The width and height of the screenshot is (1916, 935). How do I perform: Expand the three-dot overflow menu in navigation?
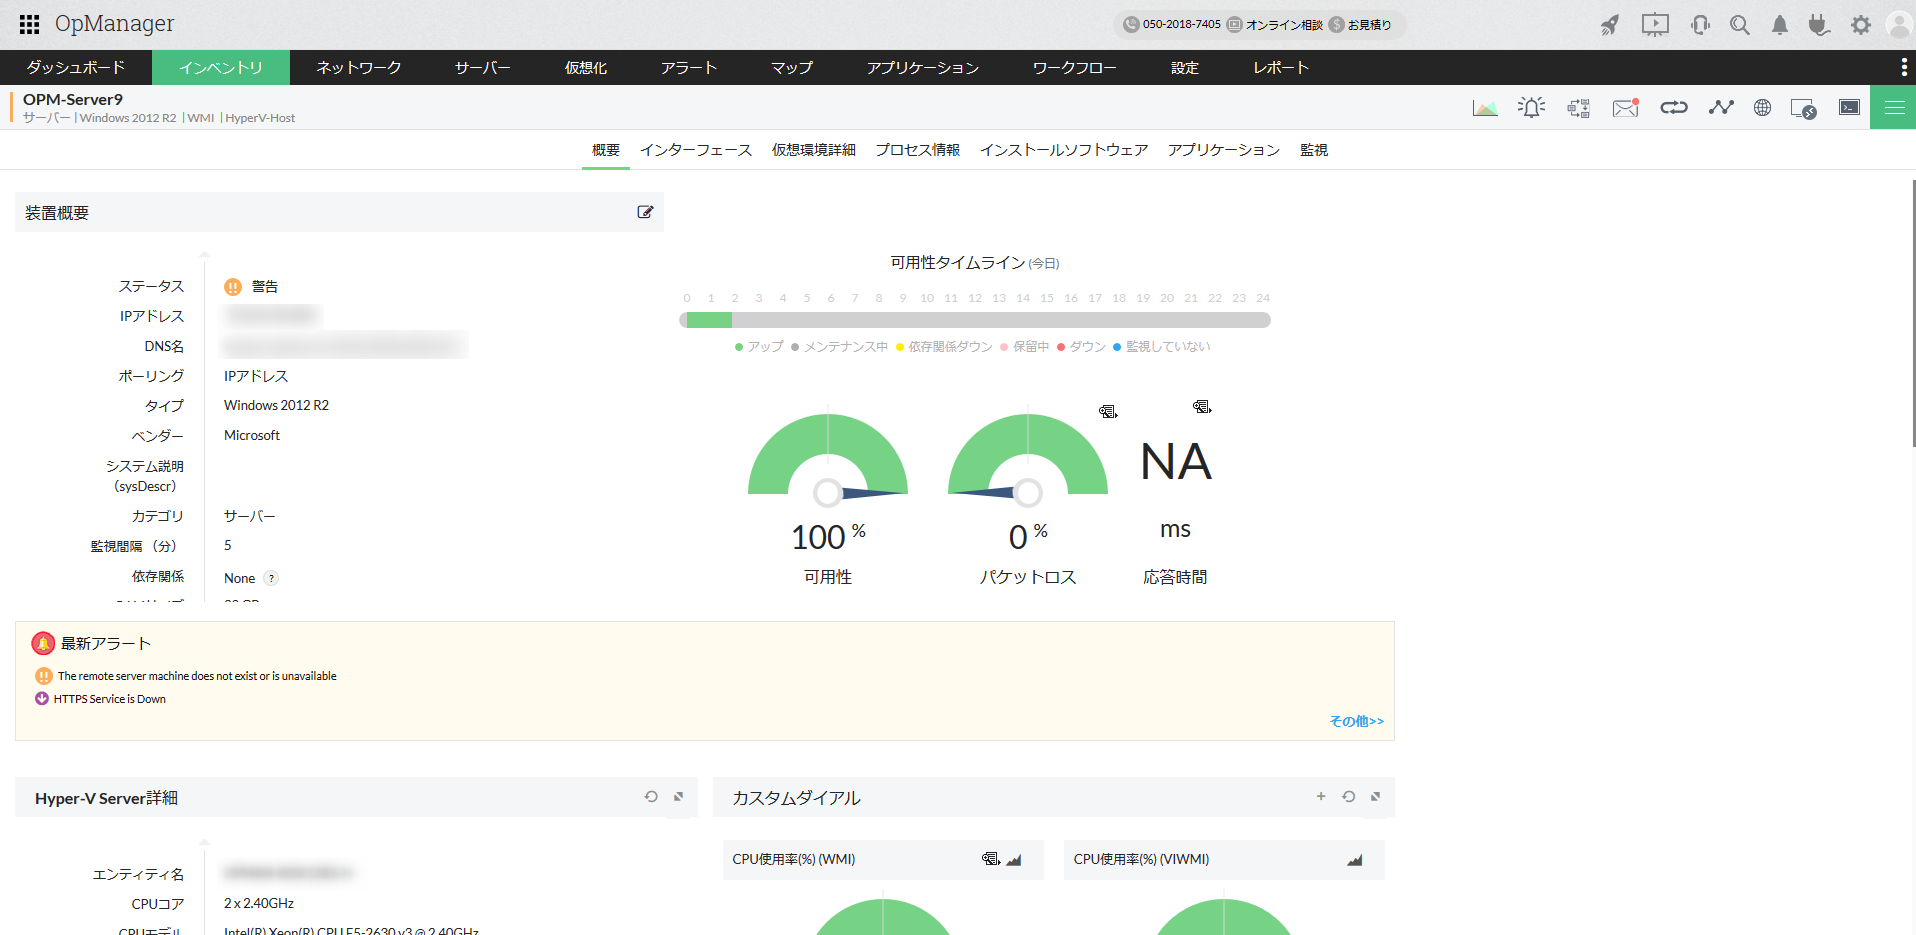1903,67
